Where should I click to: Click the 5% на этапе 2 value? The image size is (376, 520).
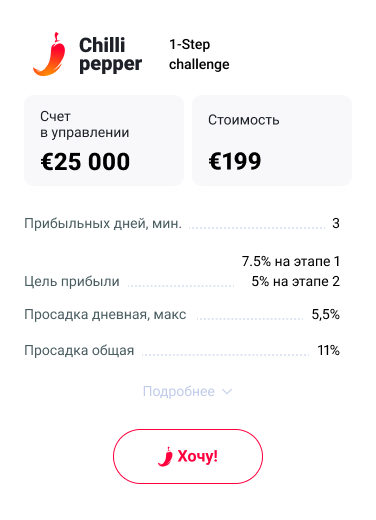click(296, 281)
